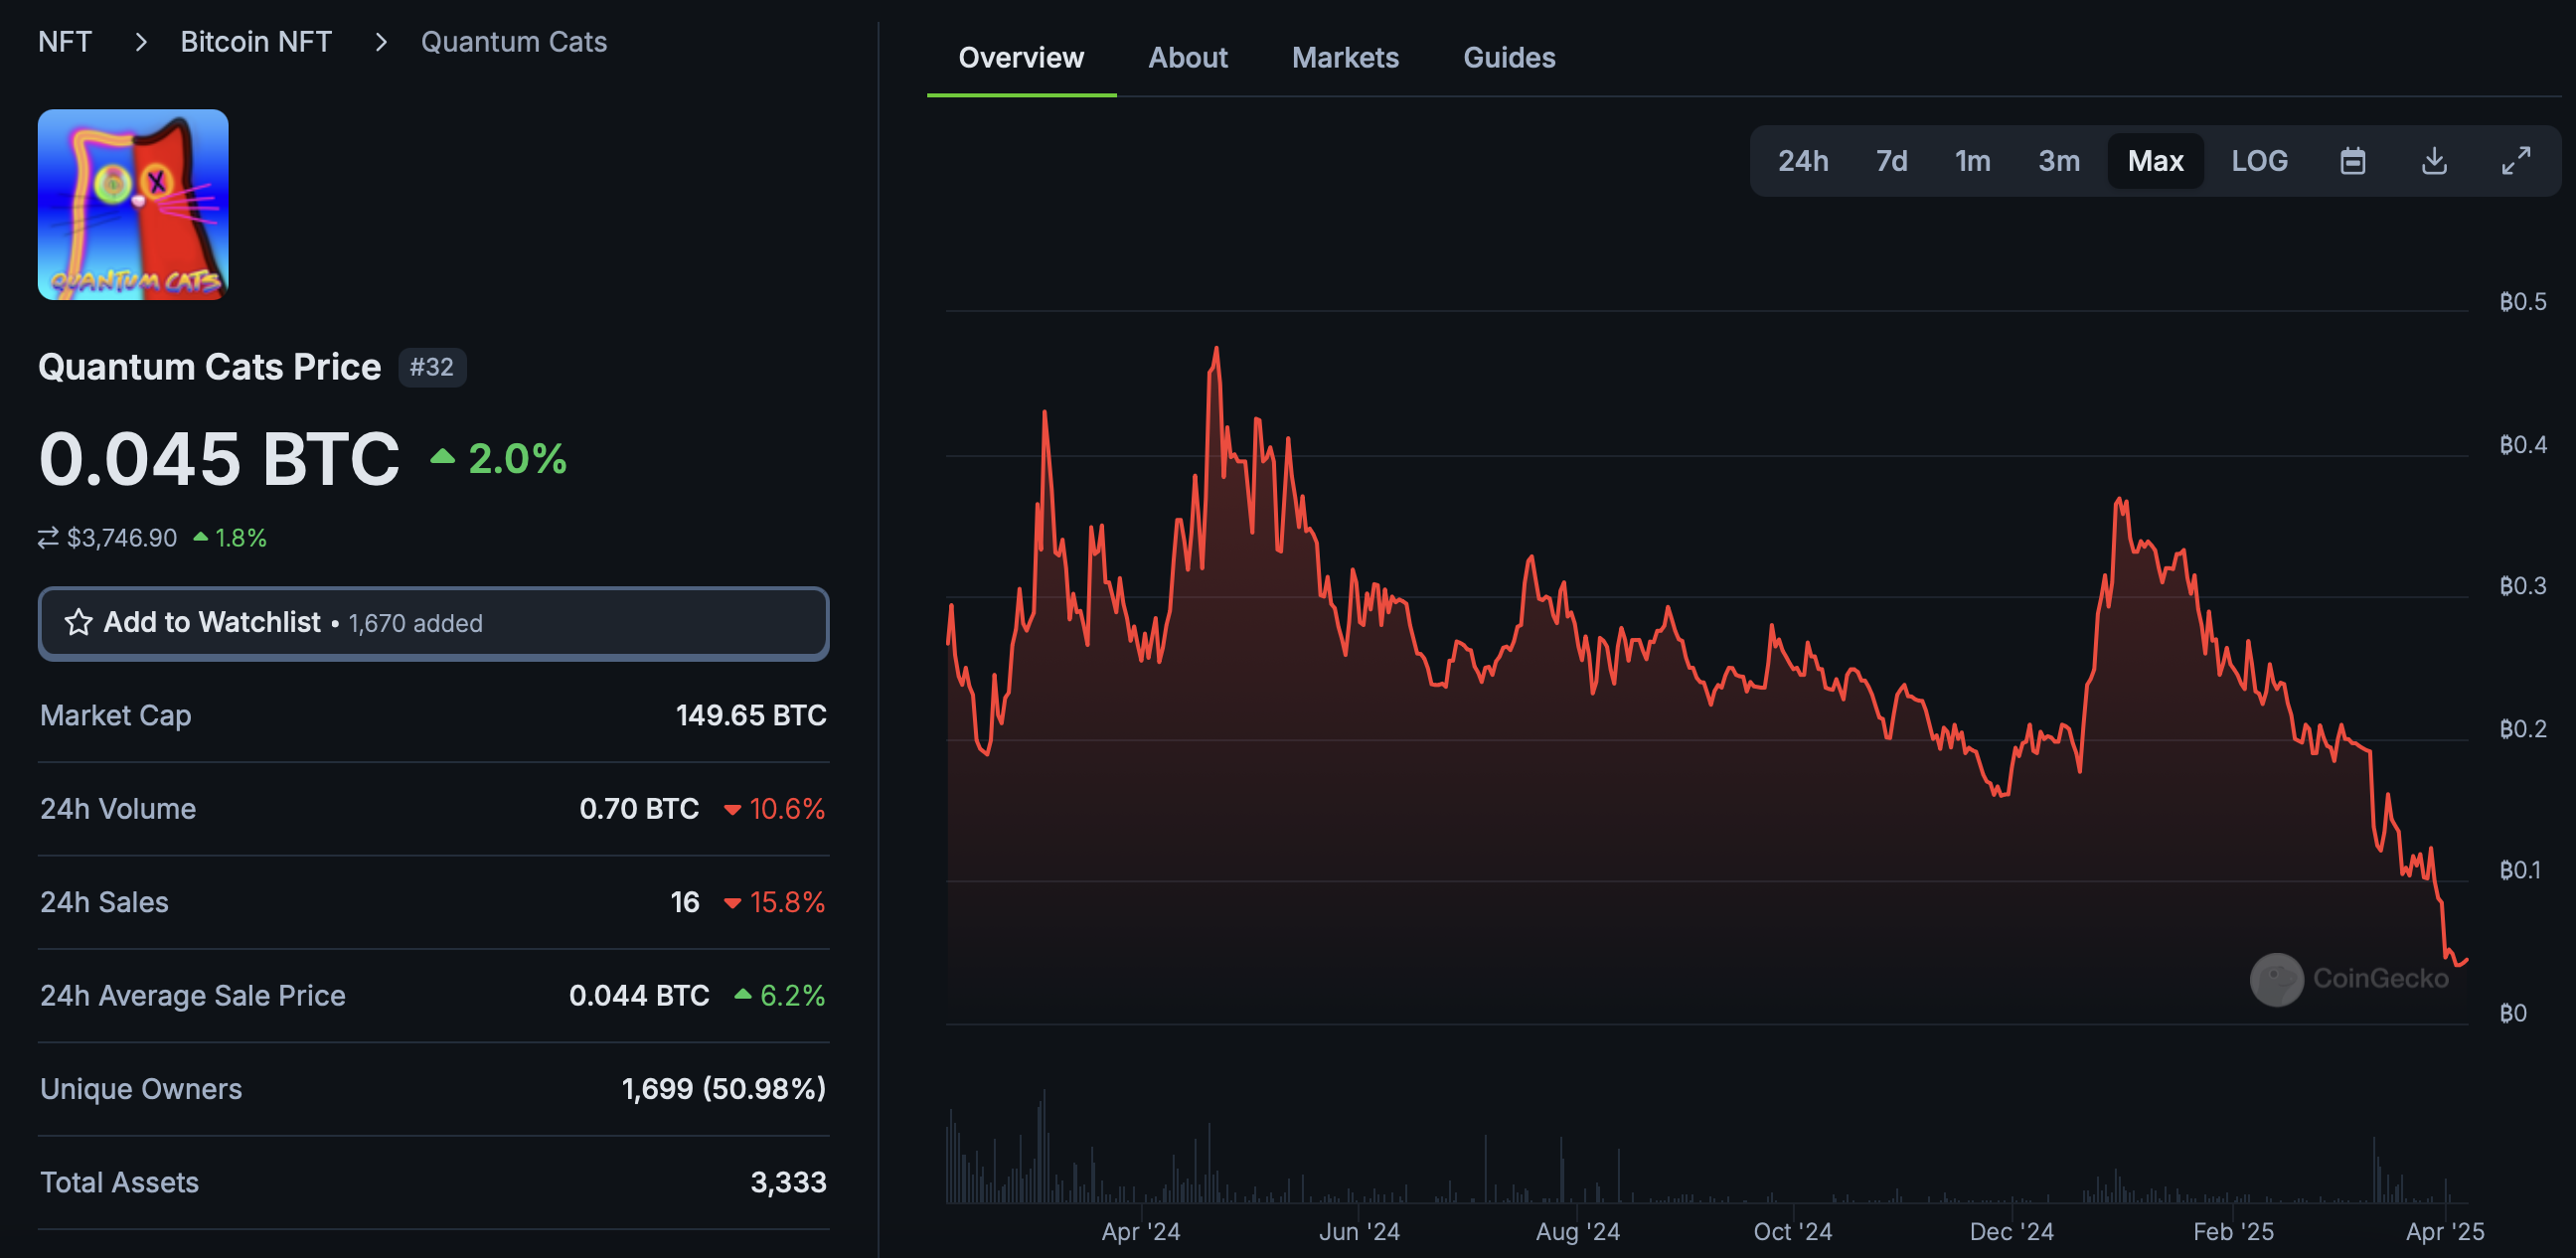Click the Oct '24 axis label
2576x1258 pixels.
coord(1793,1231)
